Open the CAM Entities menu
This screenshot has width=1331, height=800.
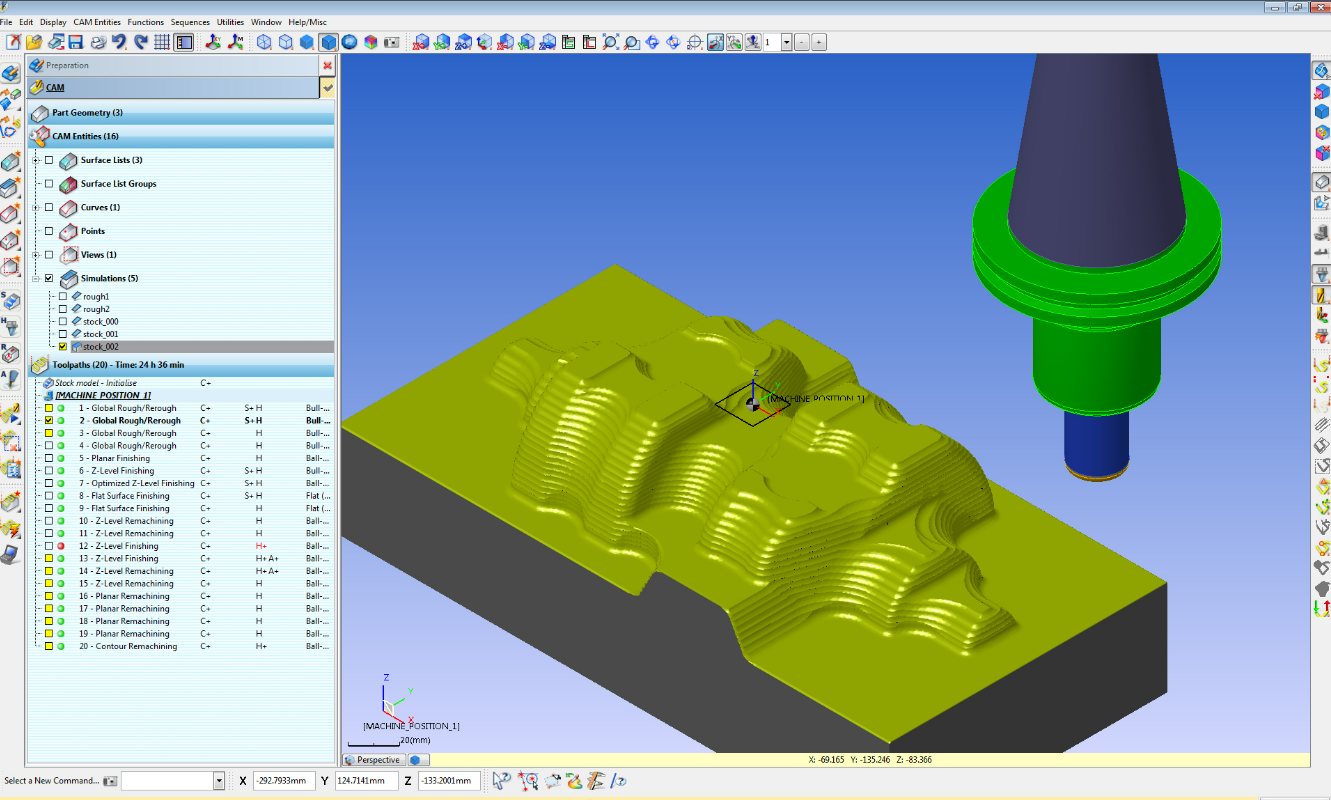(x=97, y=22)
